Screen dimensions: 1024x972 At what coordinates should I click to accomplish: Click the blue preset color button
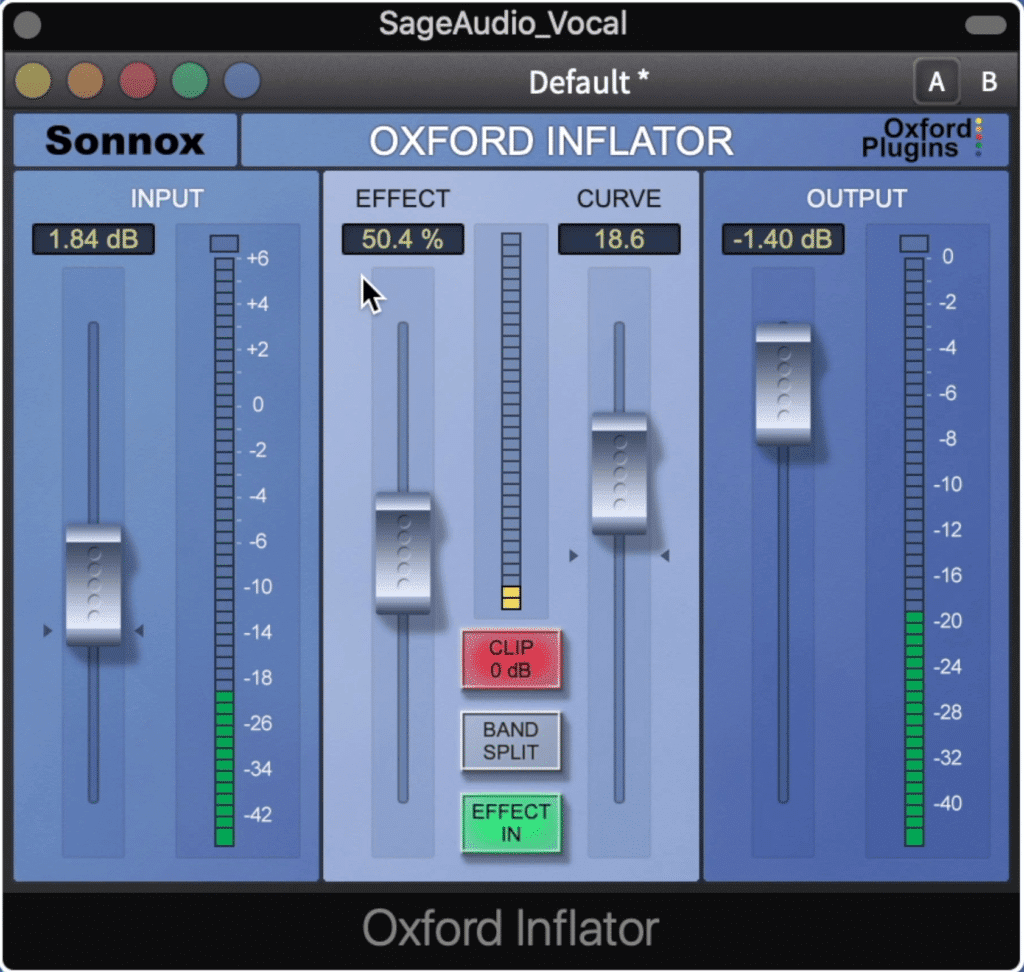click(x=242, y=81)
